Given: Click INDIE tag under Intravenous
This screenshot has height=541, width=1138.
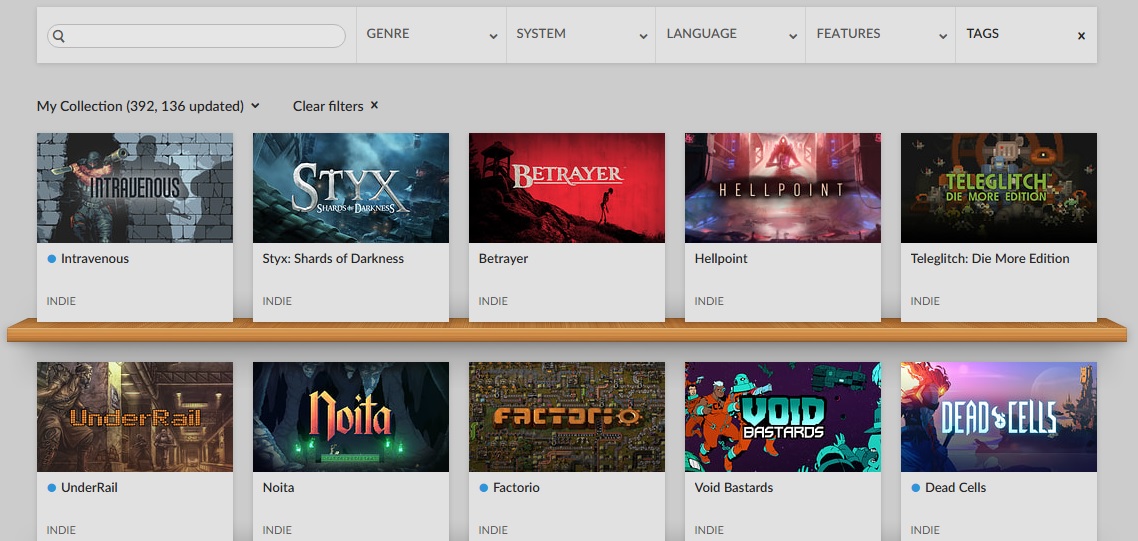Looking at the screenshot, I should tap(61, 301).
